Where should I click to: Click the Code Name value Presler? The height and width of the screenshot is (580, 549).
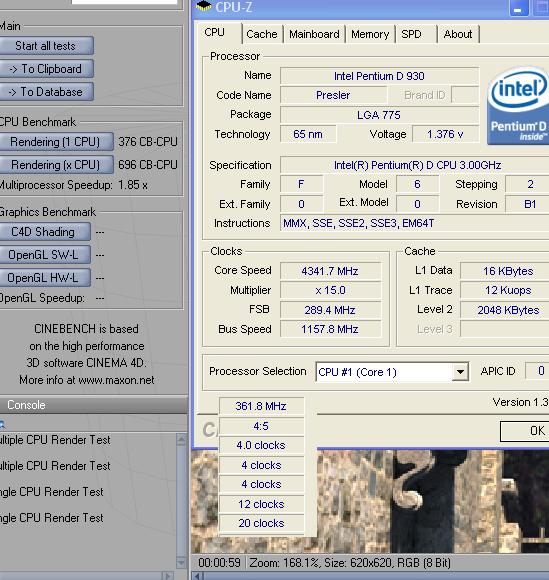[333, 95]
